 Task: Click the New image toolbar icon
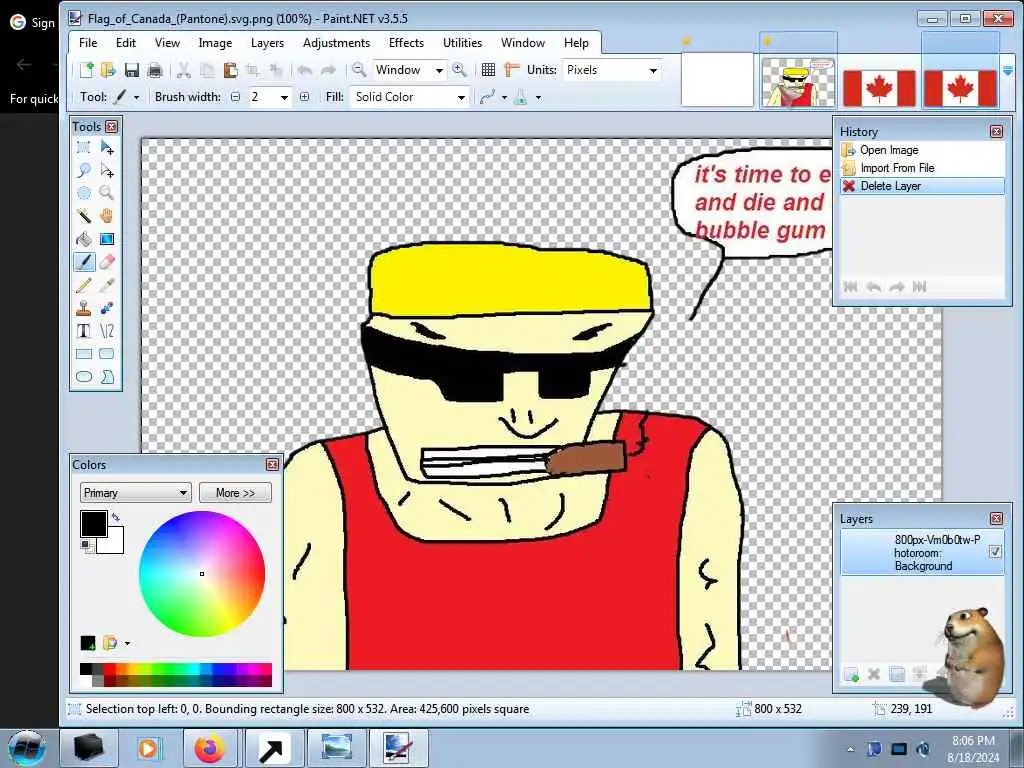[x=86, y=70]
